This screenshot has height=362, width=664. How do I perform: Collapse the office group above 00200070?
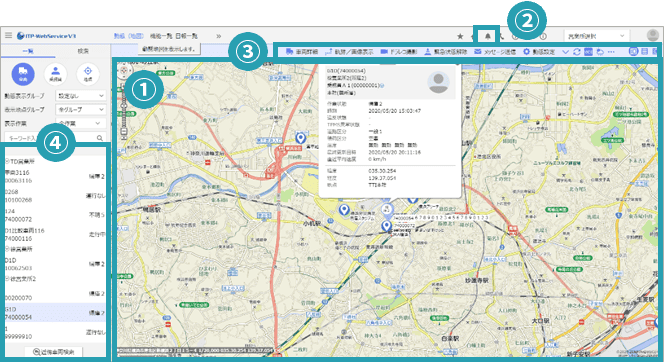[x=7, y=279]
